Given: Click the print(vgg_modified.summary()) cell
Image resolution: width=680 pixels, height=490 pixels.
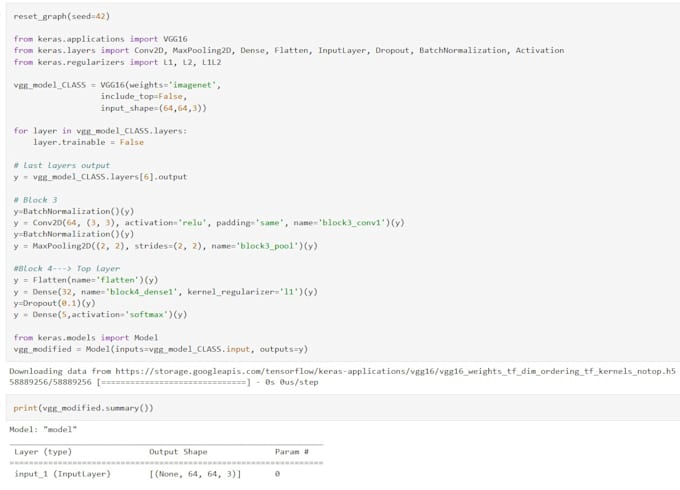Looking at the screenshot, I should pyautogui.click(x=83, y=408).
